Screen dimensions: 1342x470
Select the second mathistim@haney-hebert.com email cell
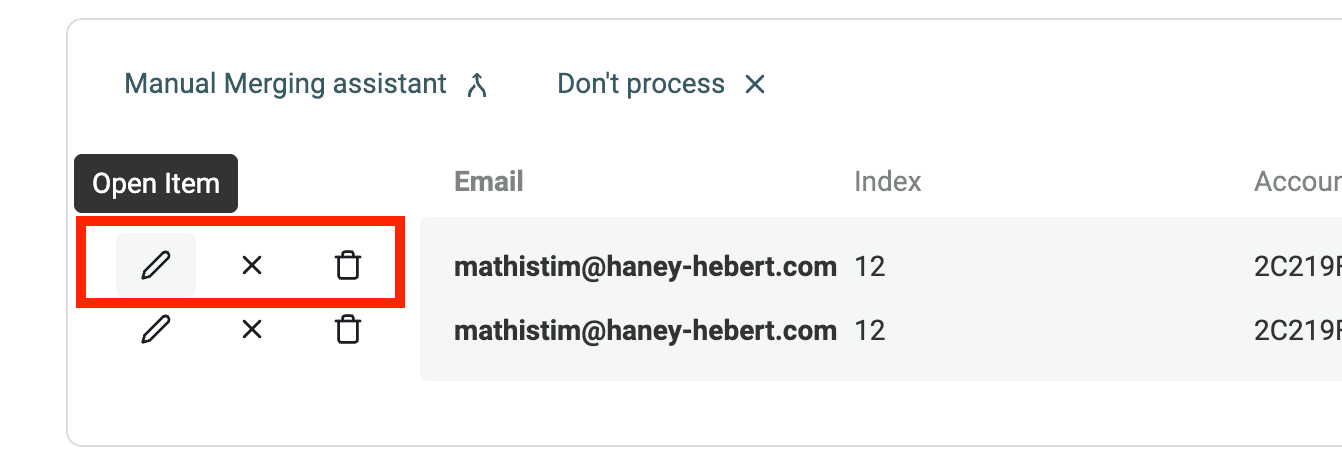tap(645, 330)
